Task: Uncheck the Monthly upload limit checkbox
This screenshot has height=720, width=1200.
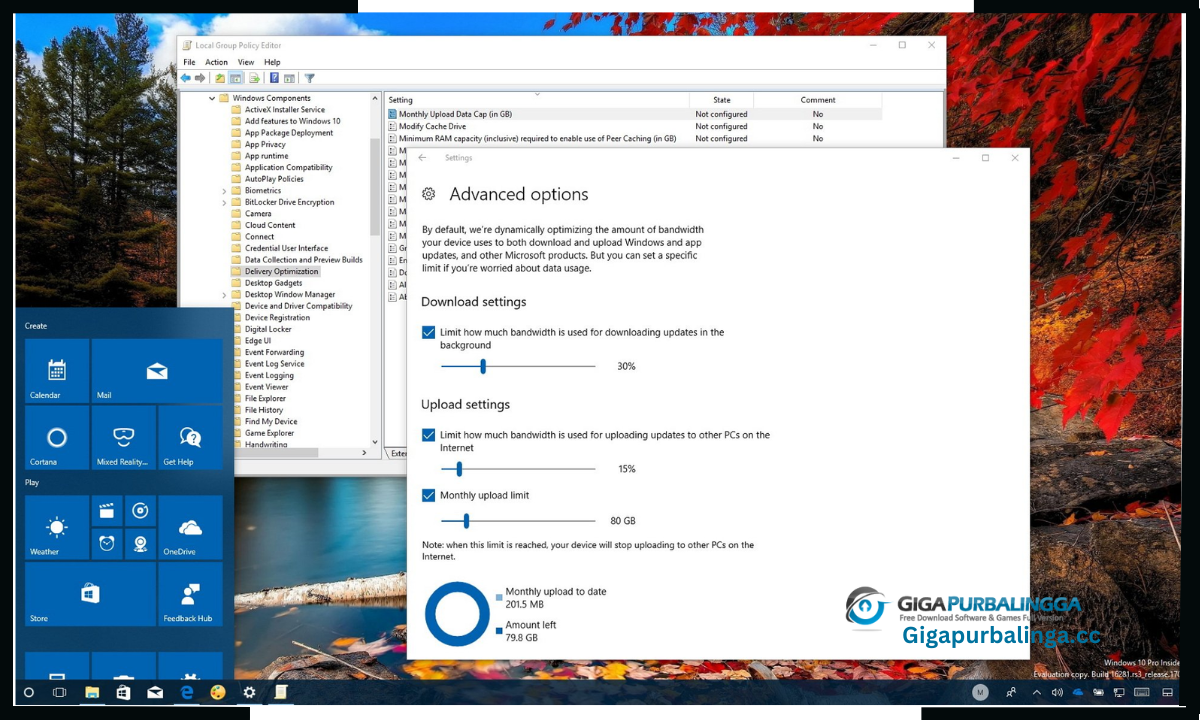Action: tap(428, 495)
